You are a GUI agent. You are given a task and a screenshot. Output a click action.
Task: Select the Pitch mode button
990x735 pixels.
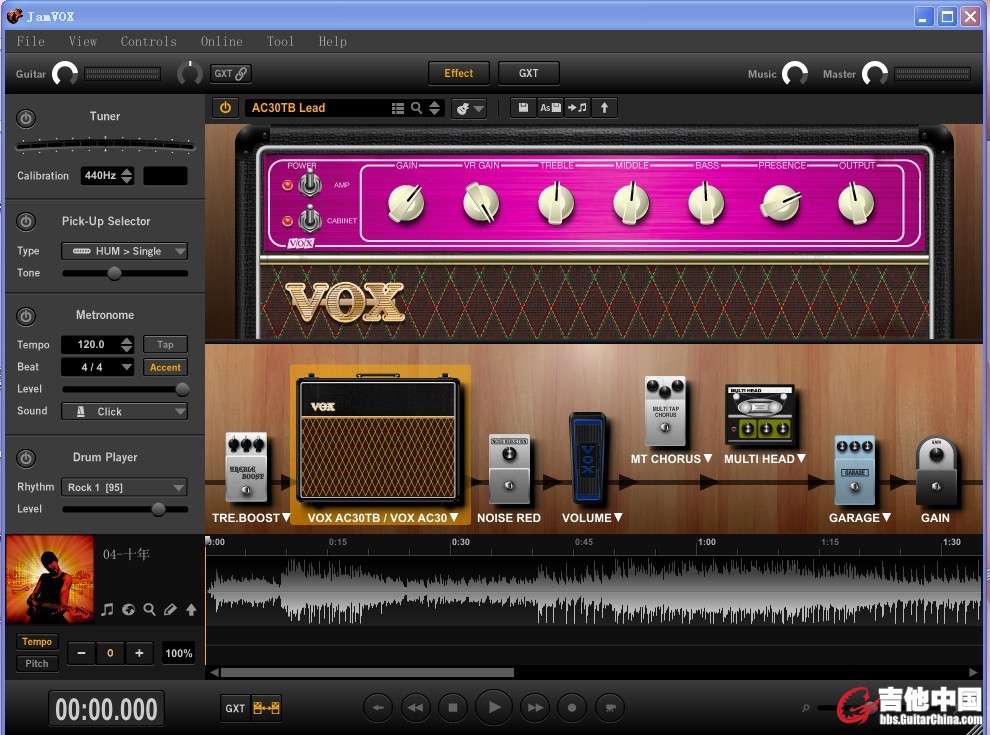(37, 664)
